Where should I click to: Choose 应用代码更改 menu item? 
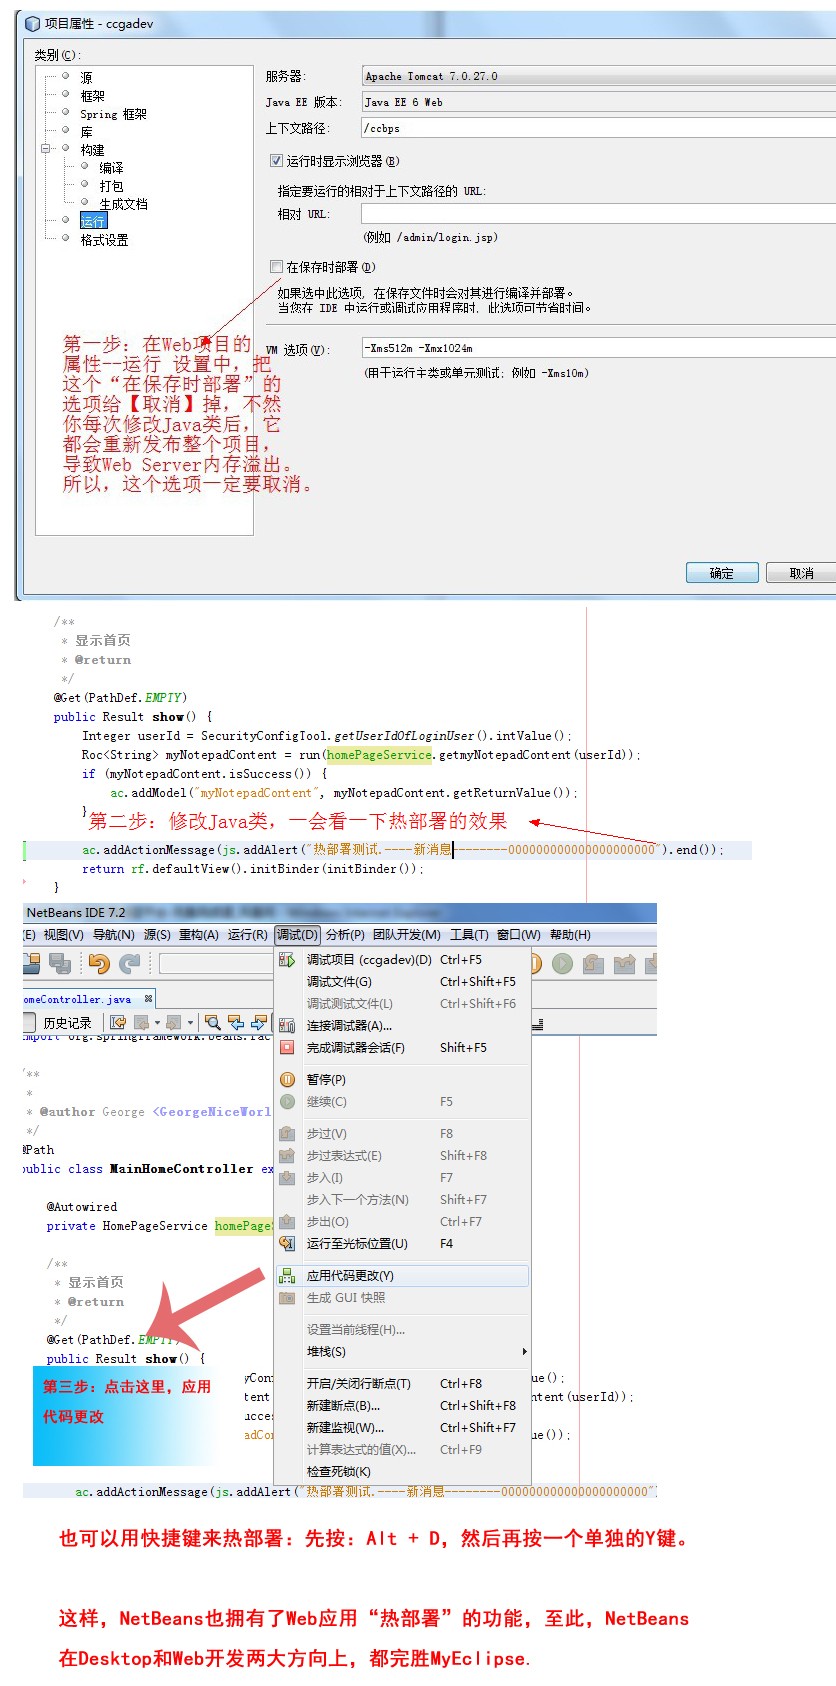[x=402, y=1276]
